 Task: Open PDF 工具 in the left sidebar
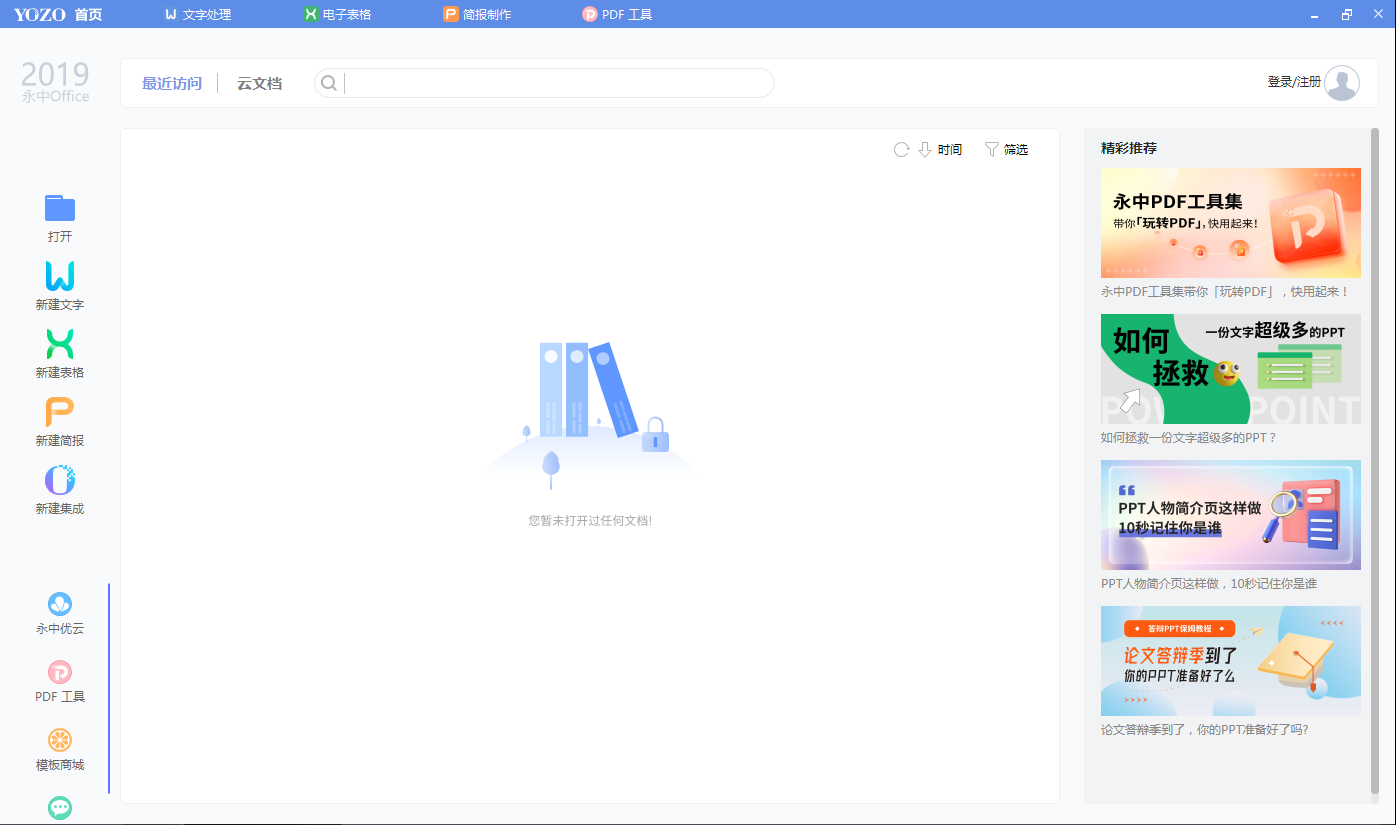60,672
